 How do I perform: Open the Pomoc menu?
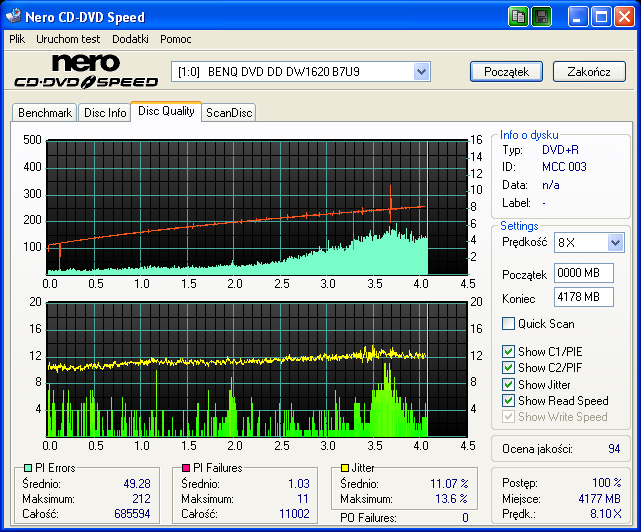175,39
